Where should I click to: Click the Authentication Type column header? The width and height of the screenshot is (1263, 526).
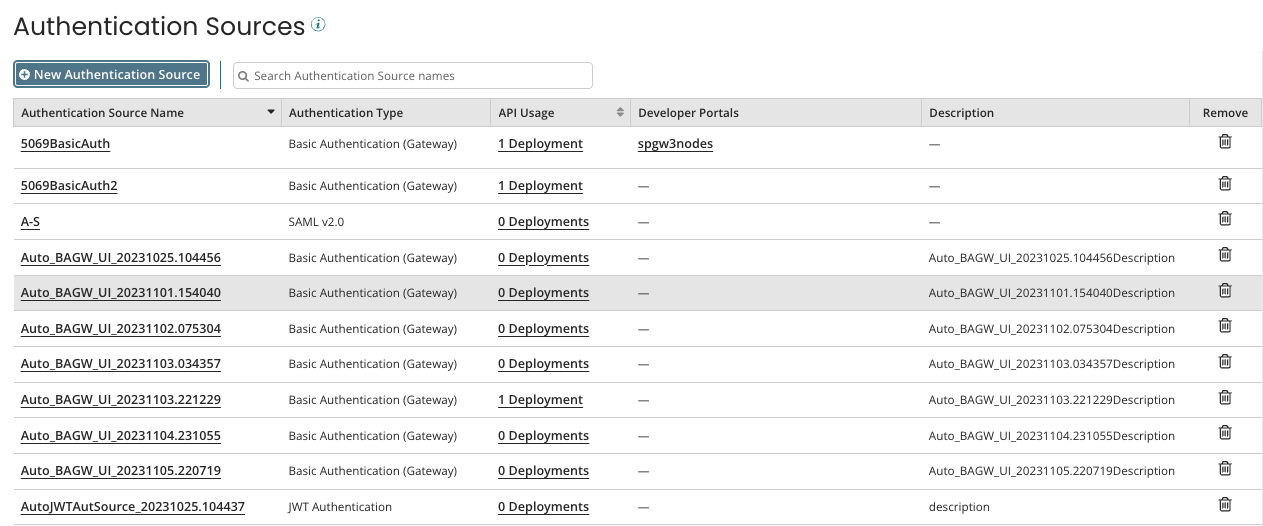(346, 113)
